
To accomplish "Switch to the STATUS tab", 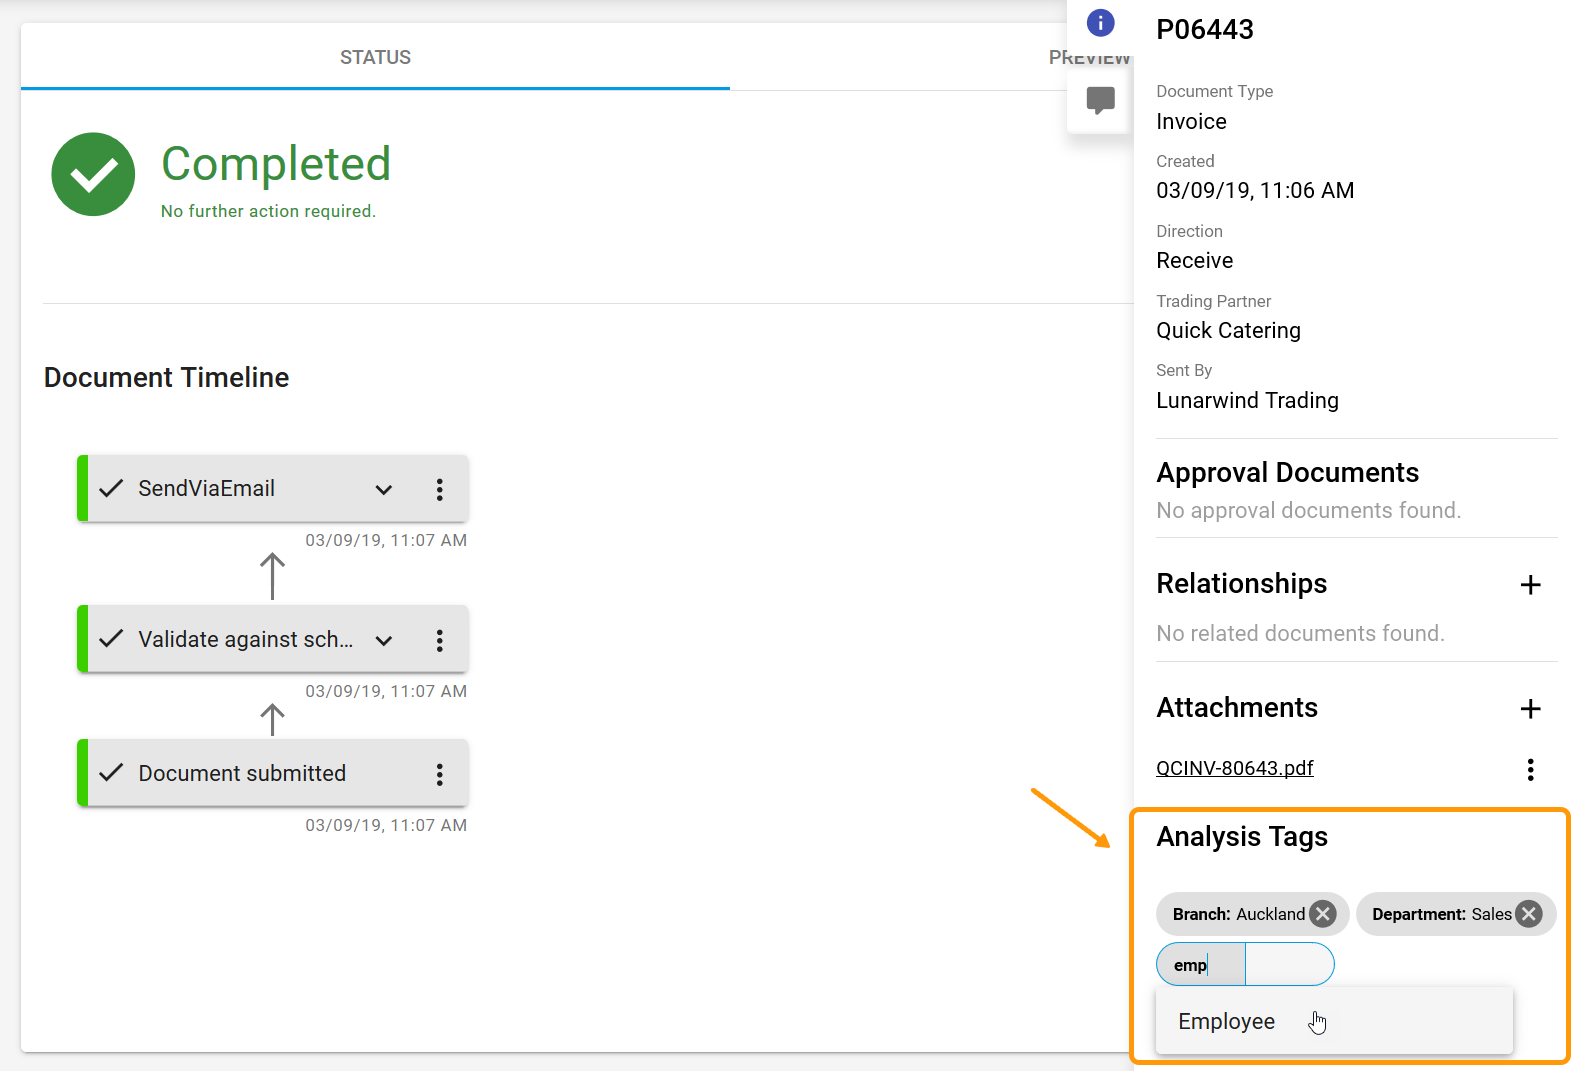I will (375, 57).
